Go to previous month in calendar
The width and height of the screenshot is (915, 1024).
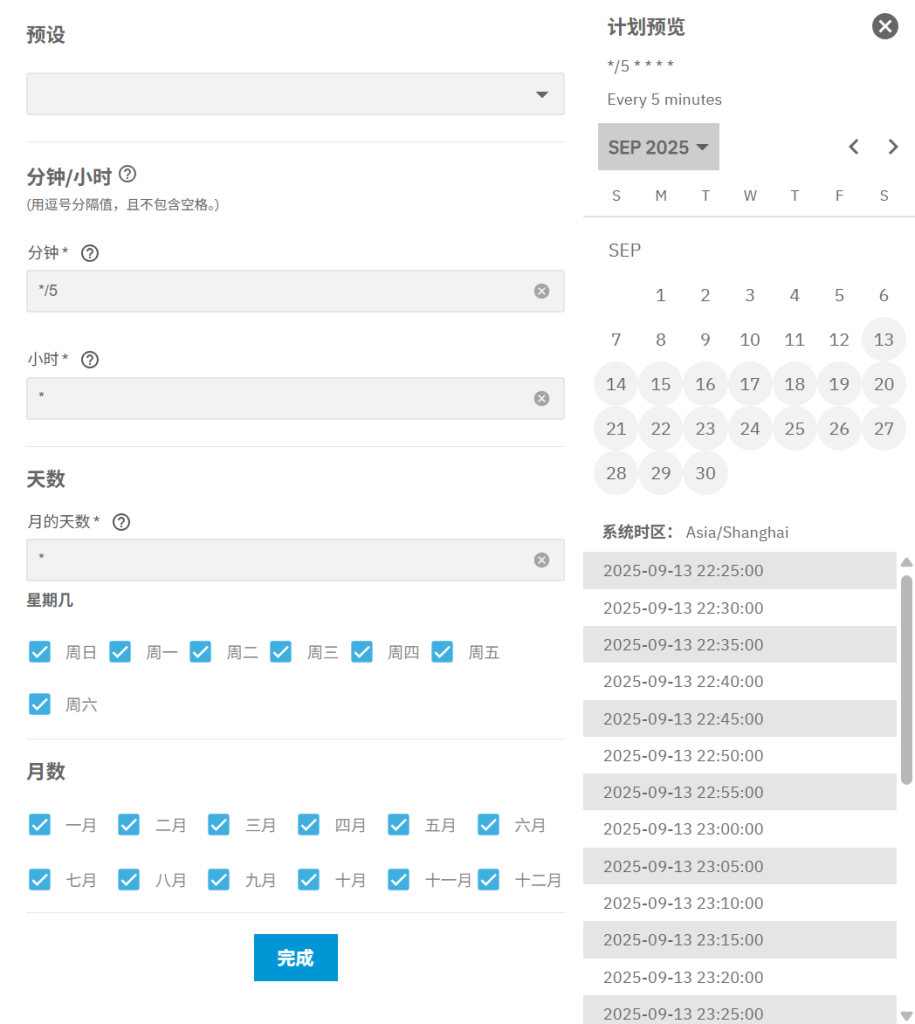click(853, 147)
